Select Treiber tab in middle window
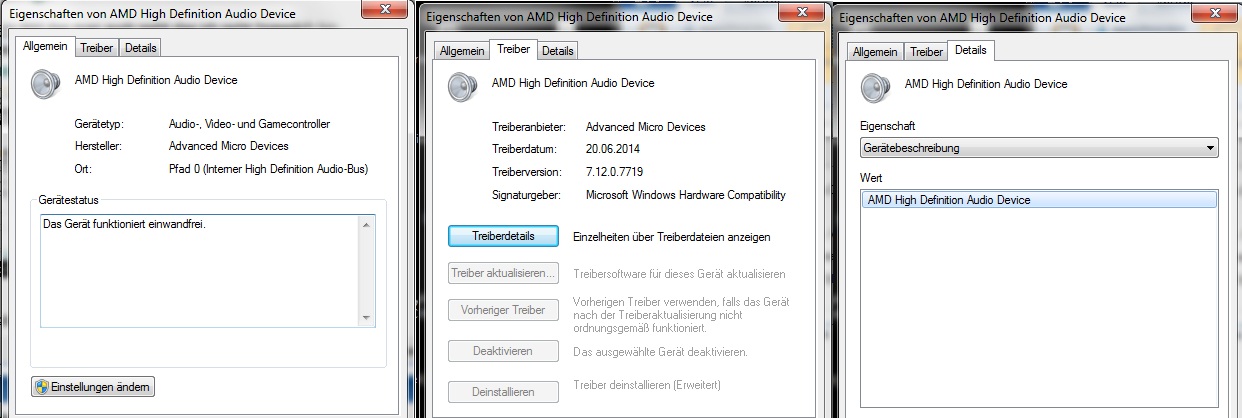 pos(513,49)
